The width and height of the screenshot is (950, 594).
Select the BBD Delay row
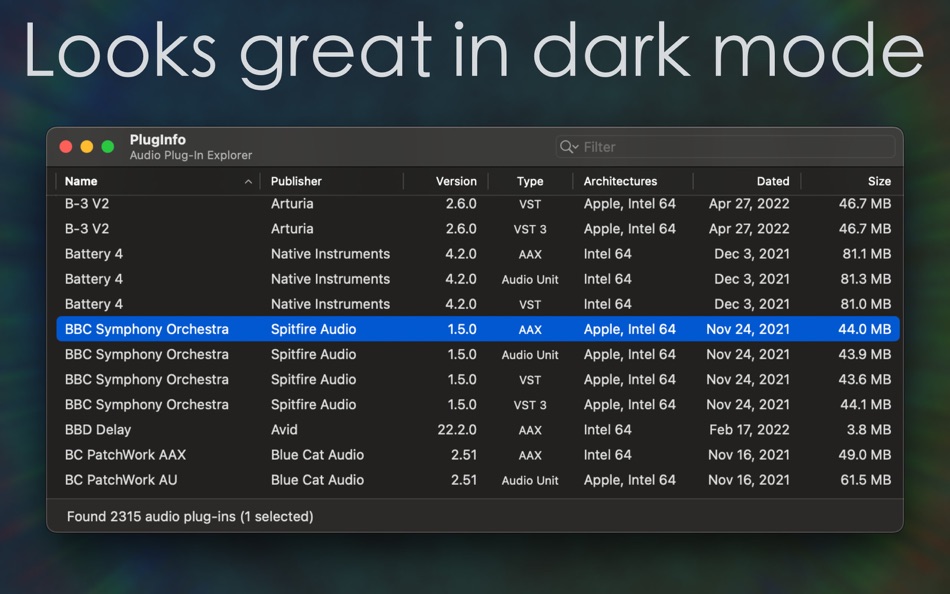pyautogui.click(x=478, y=430)
